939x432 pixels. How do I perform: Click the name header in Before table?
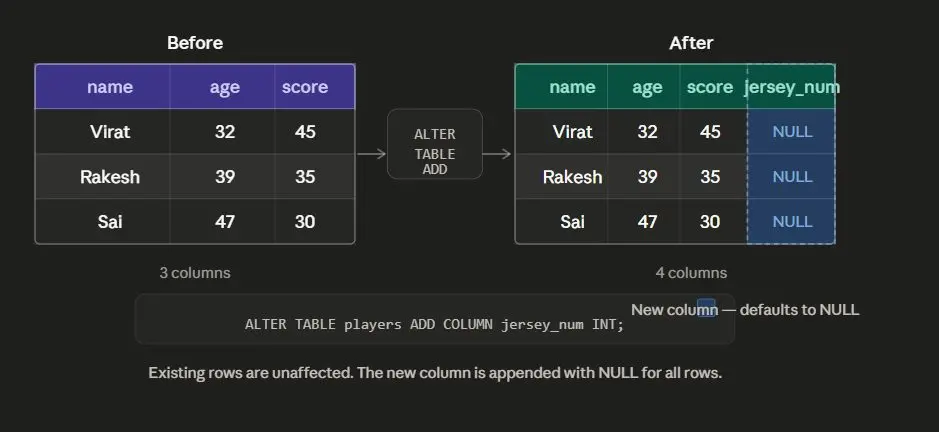pyautogui.click(x=110, y=87)
